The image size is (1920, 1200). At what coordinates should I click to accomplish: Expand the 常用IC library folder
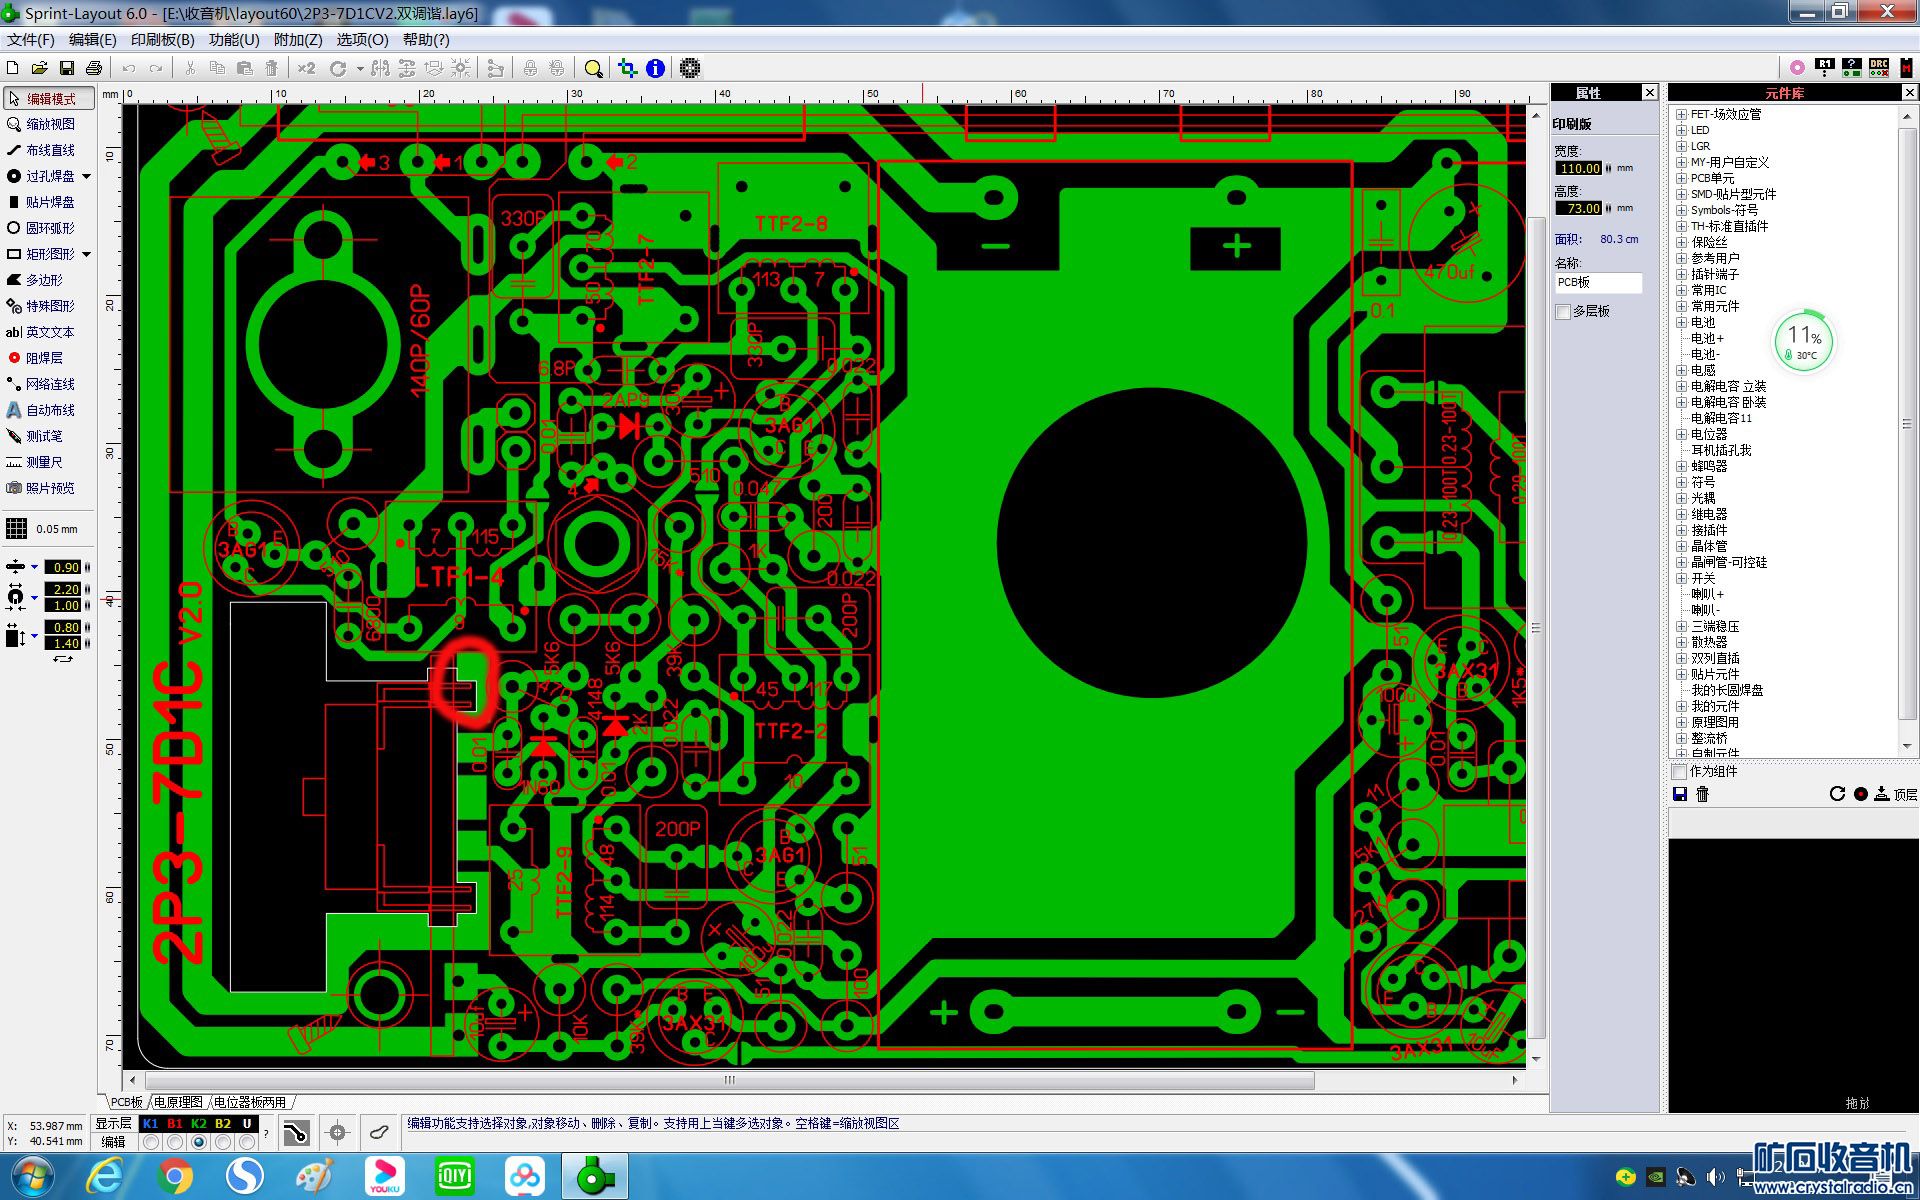coord(1682,290)
